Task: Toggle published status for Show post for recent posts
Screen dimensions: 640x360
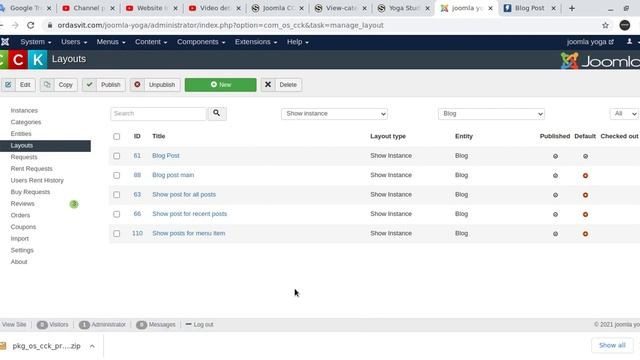Action: tap(555, 214)
